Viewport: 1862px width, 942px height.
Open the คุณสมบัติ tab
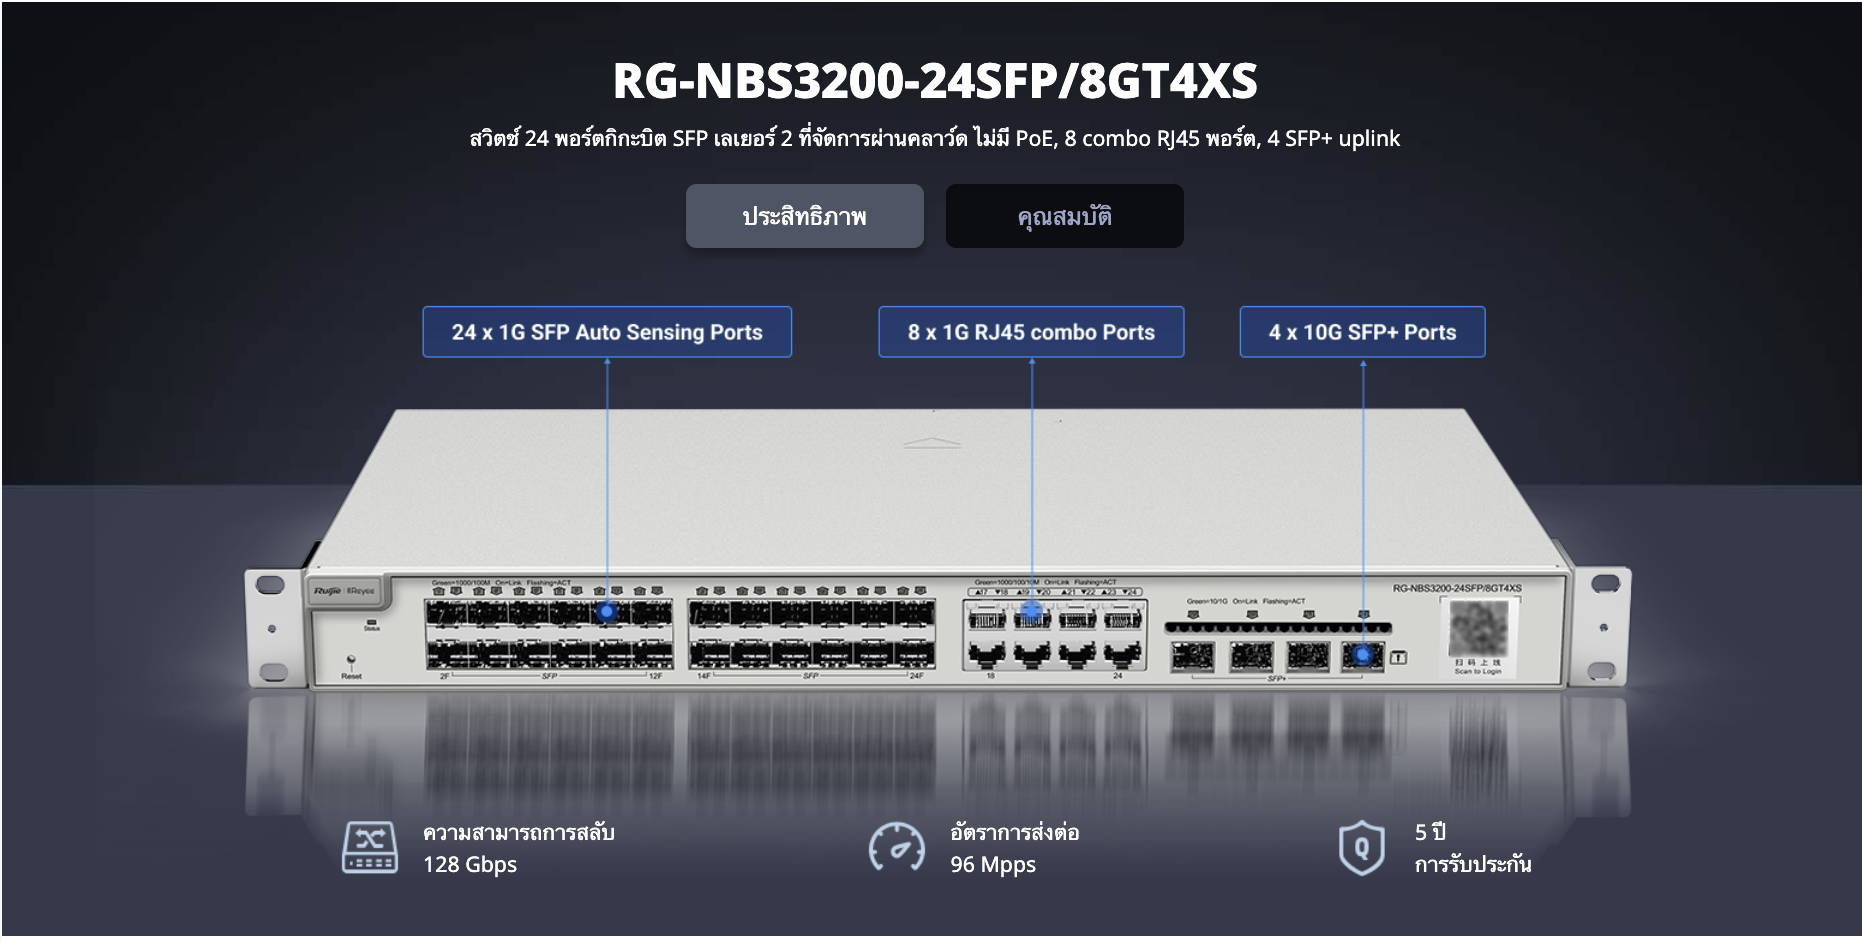(x=1064, y=216)
